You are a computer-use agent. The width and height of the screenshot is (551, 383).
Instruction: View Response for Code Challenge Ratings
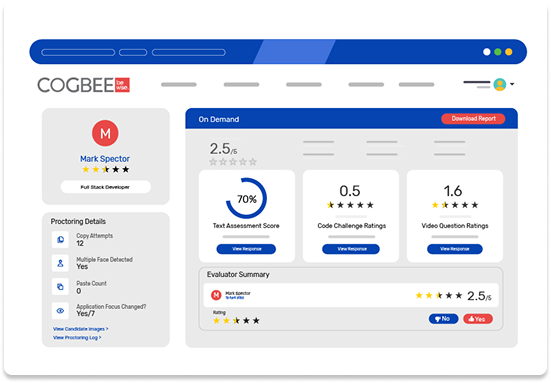pyautogui.click(x=351, y=249)
